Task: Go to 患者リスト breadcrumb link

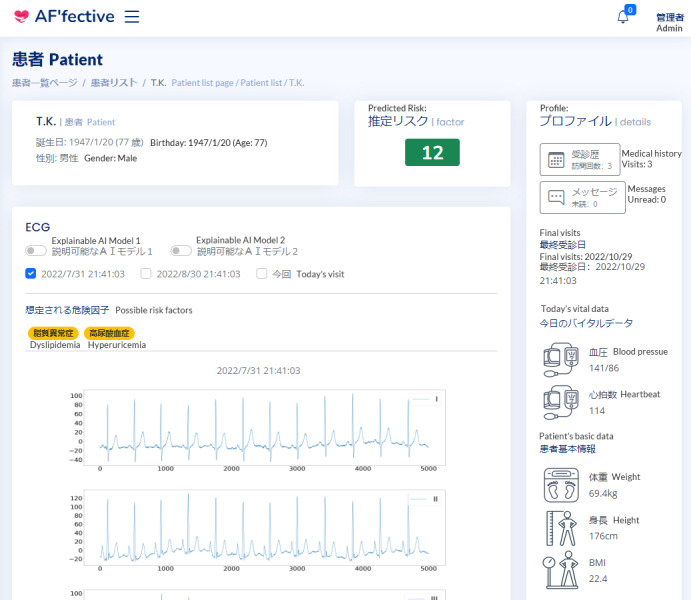Action: pyautogui.click(x=114, y=83)
